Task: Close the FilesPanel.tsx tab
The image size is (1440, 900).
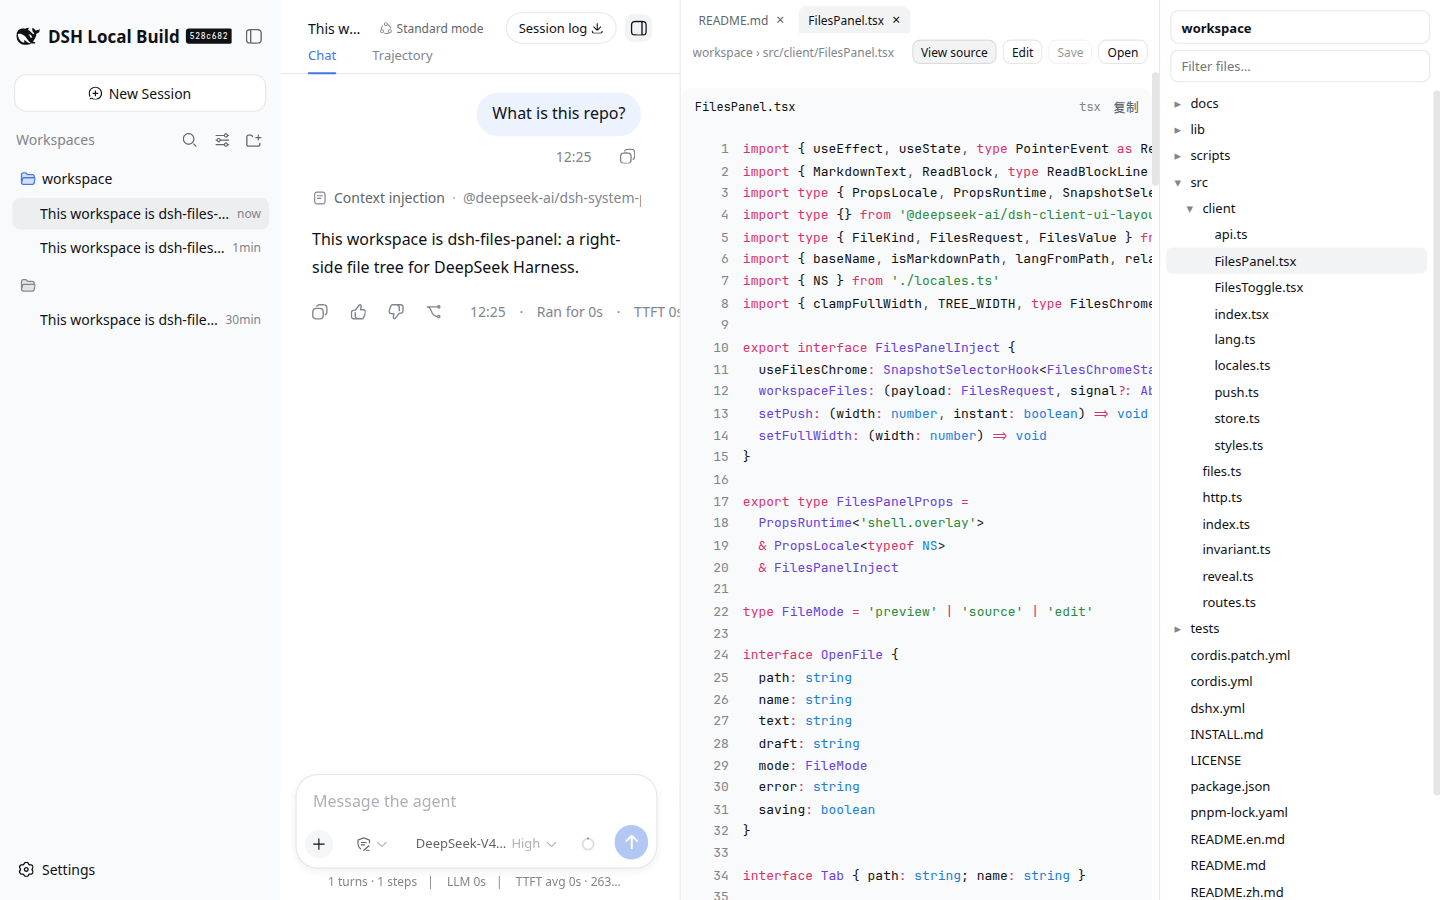Action: point(896,20)
